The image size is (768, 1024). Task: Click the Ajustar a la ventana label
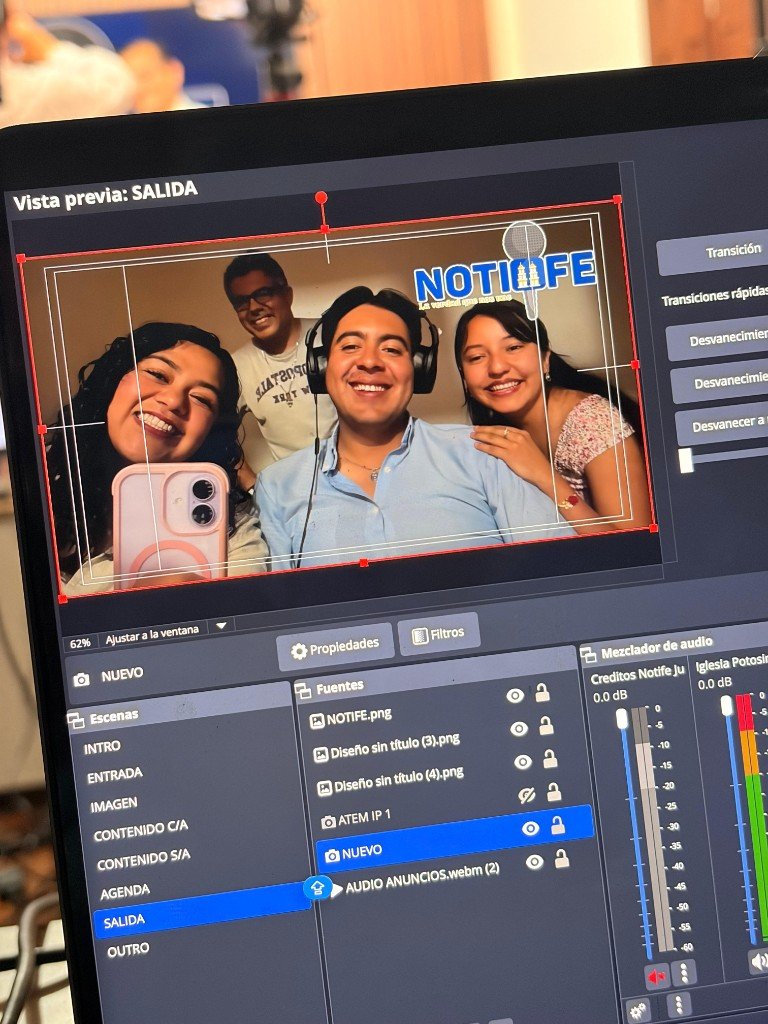[152, 635]
